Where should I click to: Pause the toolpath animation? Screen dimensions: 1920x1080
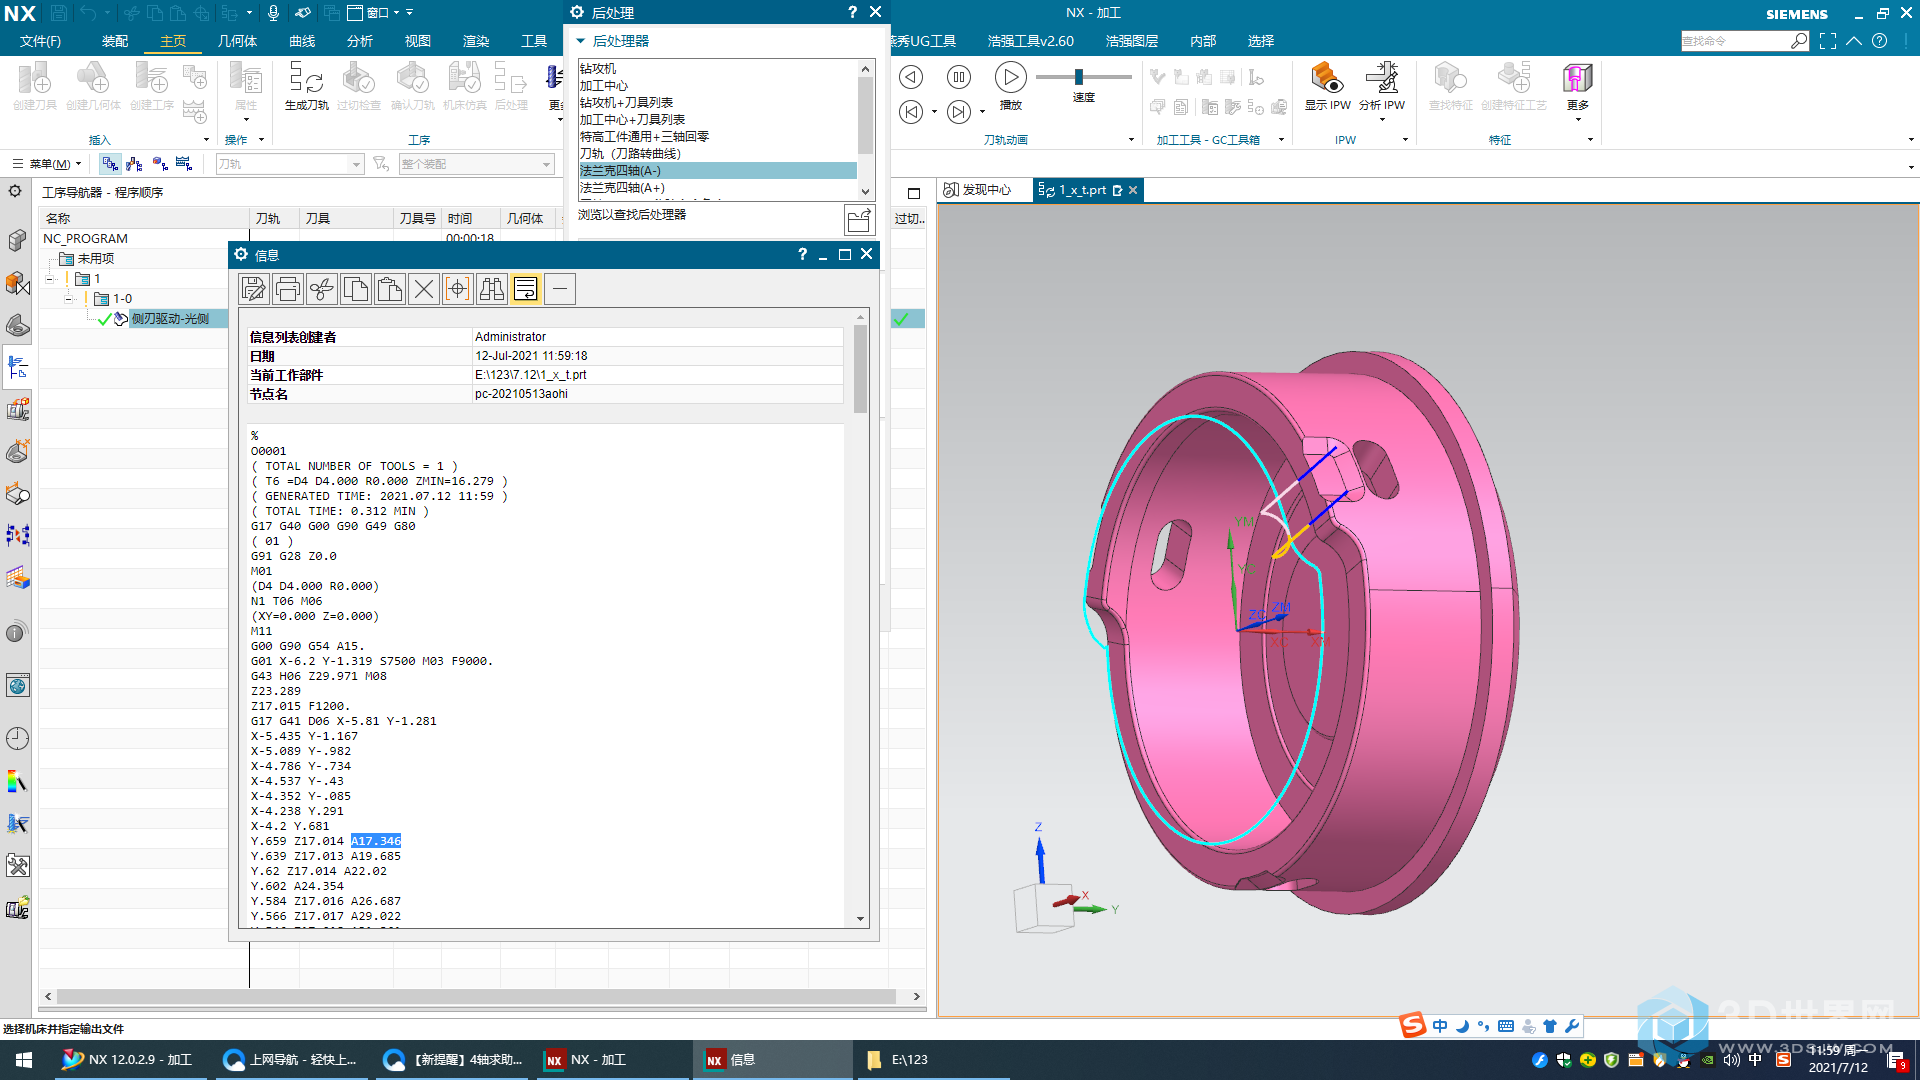(x=958, y=77)
